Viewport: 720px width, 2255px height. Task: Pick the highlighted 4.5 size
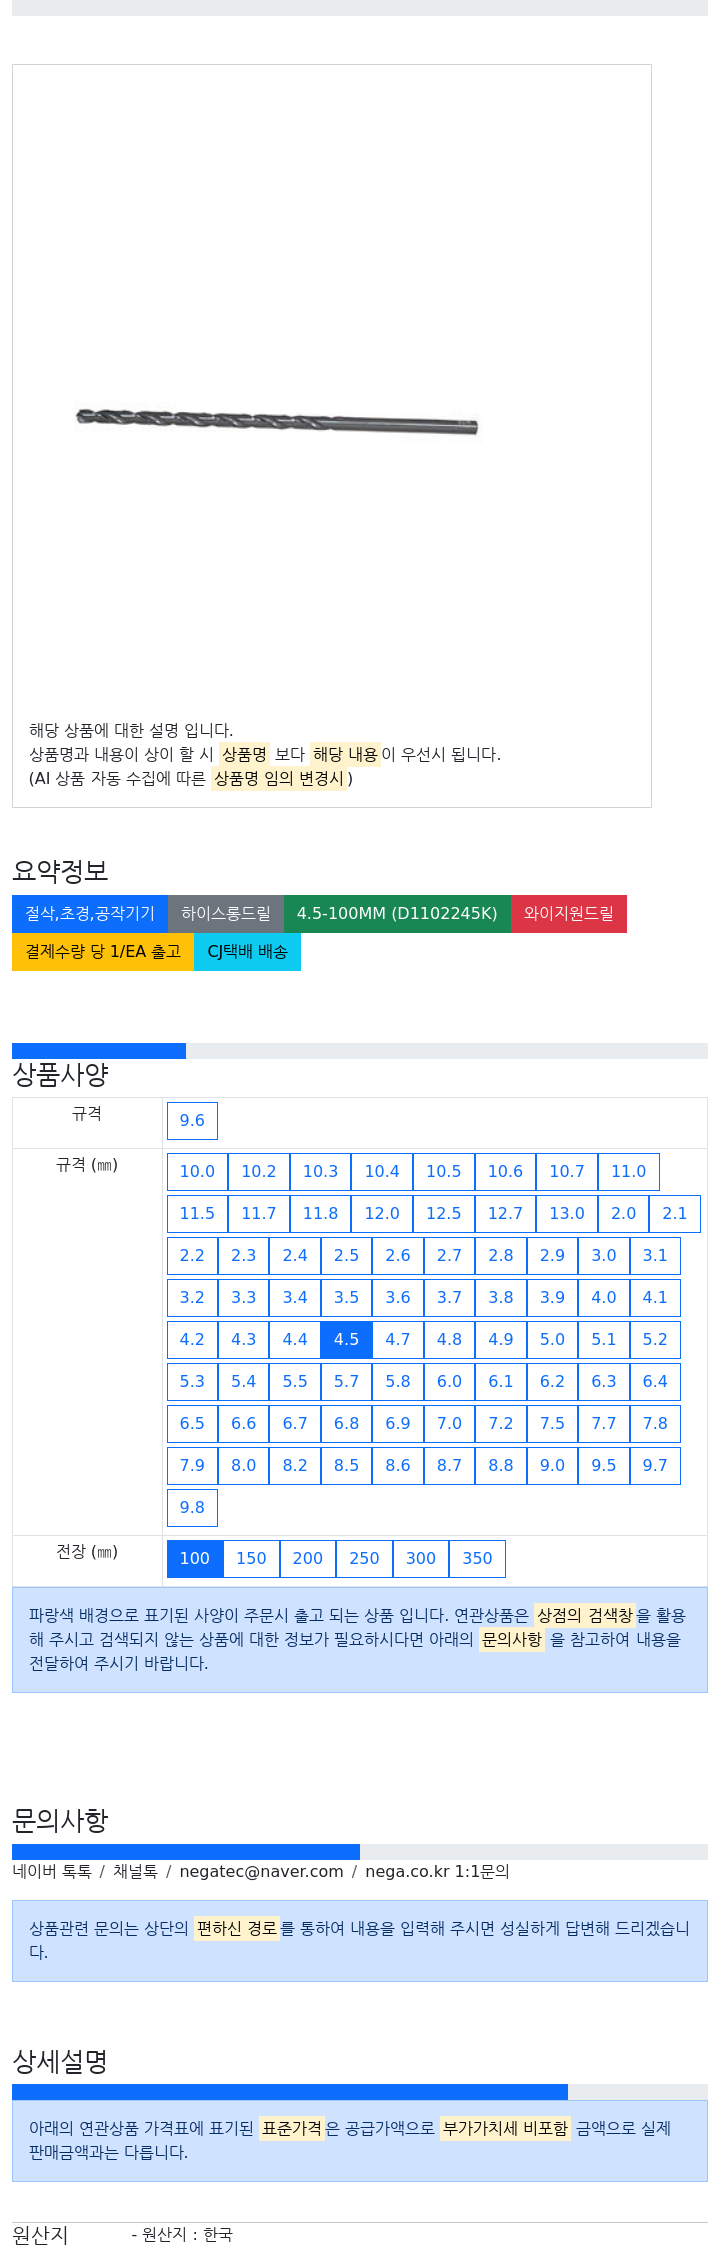(x=346, y=1340)
